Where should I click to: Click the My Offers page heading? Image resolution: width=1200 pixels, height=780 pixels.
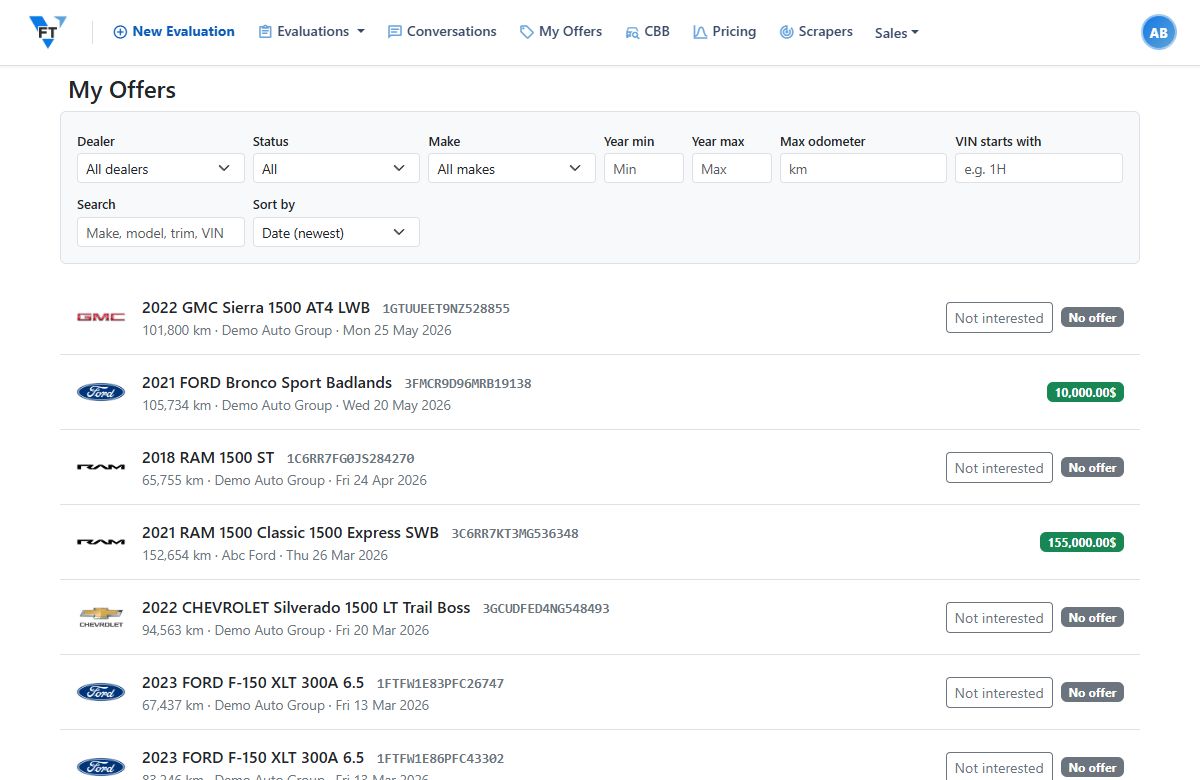coord(122,90)
